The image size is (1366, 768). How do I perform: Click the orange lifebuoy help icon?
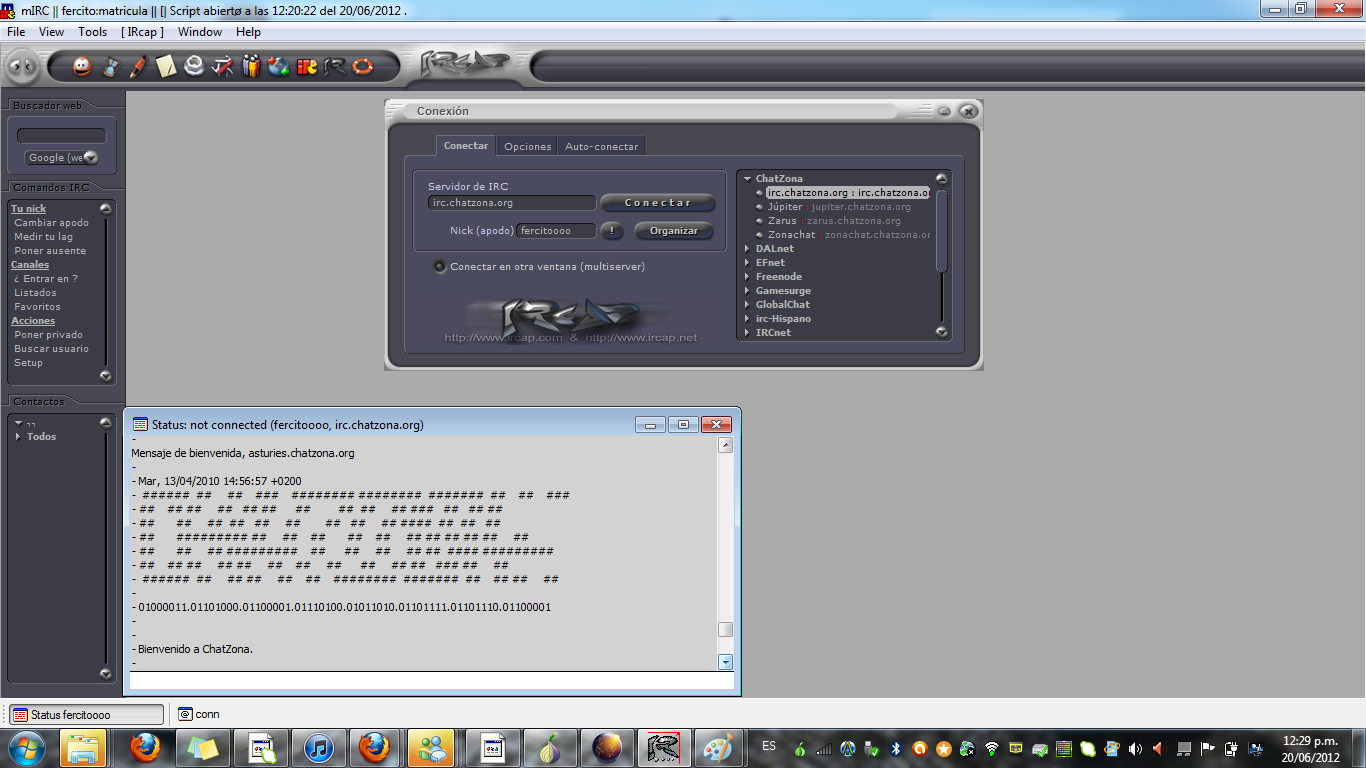362,67
